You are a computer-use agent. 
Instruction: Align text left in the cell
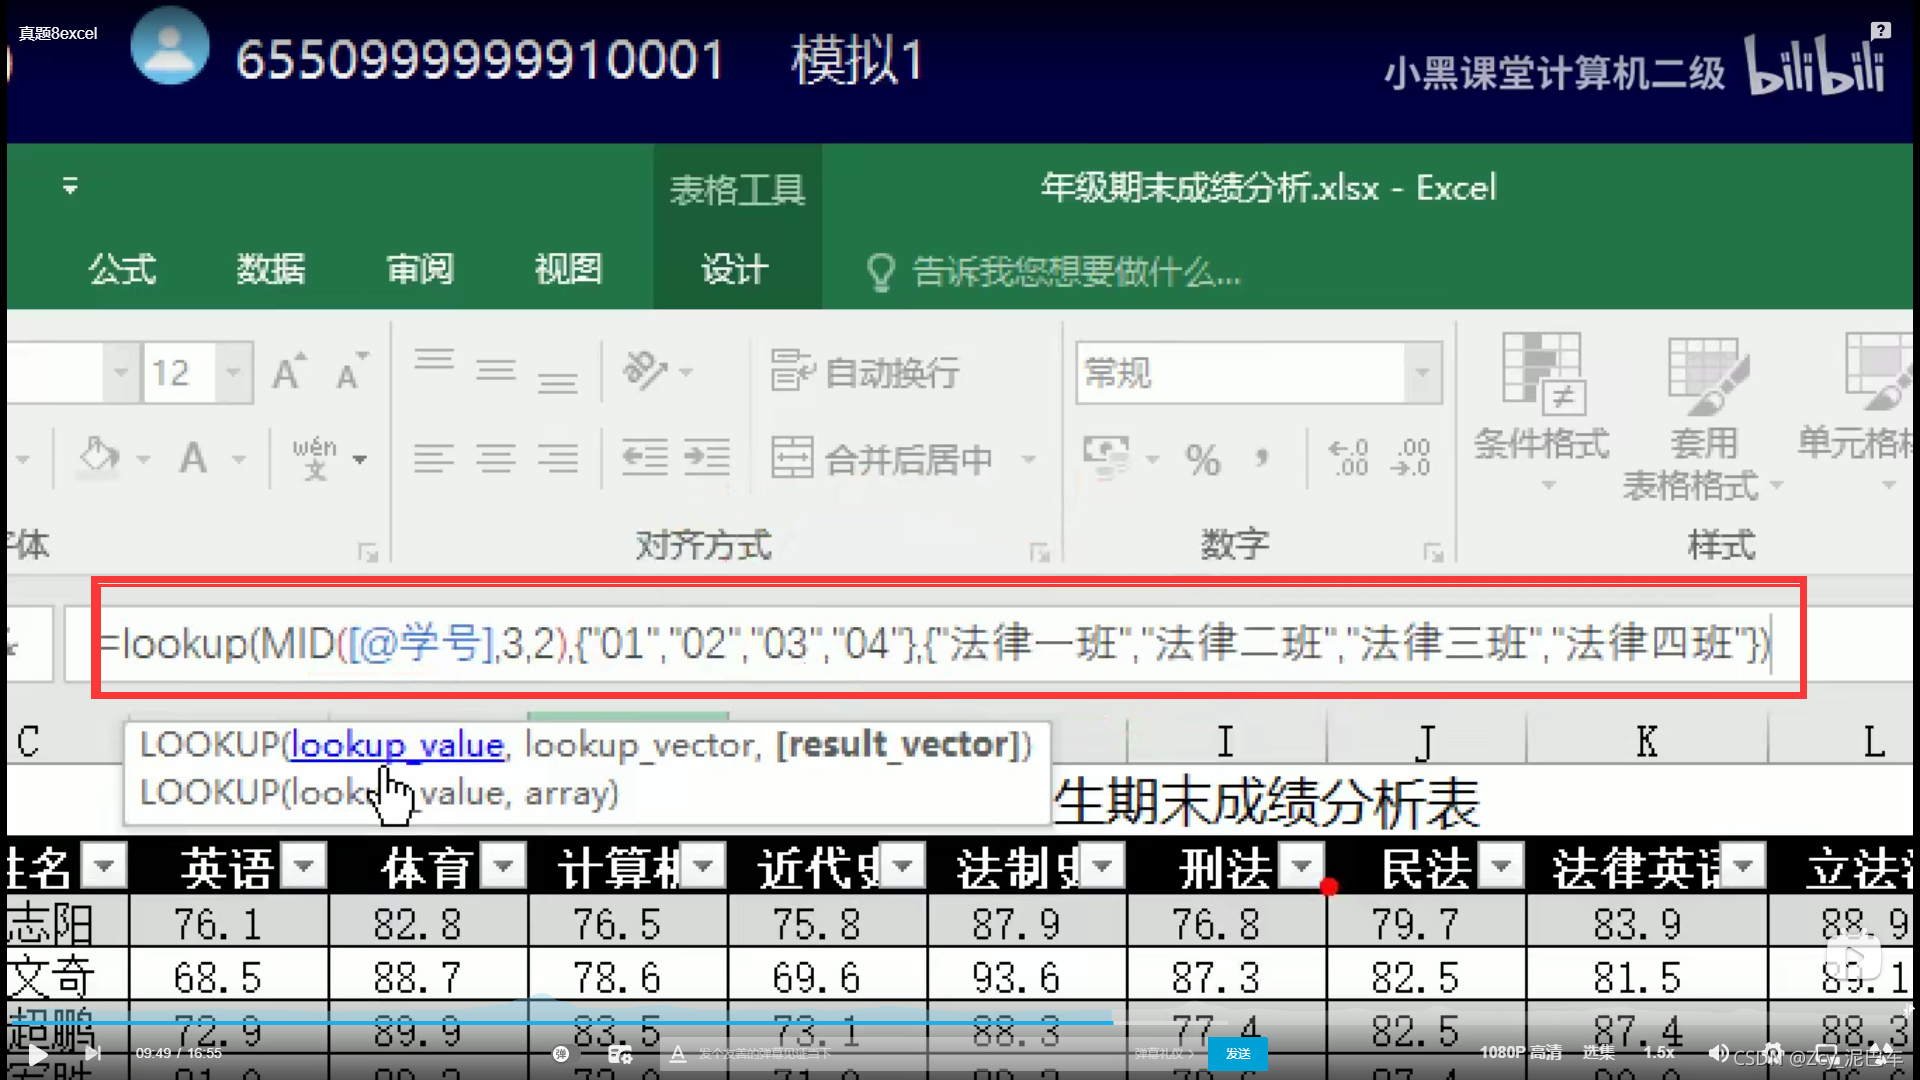[x=434, y=459]
